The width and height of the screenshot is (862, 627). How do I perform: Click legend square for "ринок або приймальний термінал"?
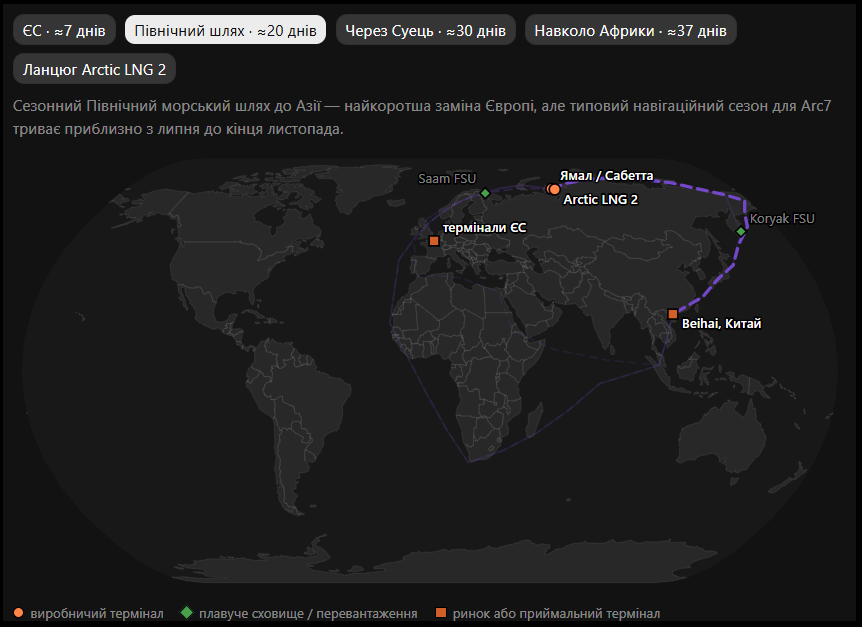coord(441,612)
